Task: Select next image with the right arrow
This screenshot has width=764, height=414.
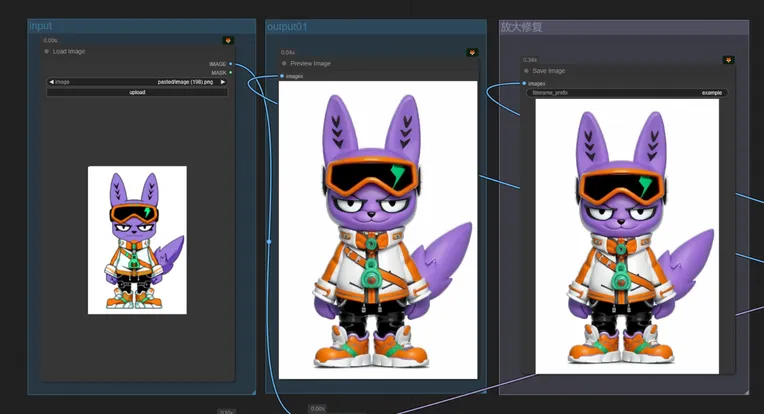Action: pyautogui.click(x=223, y=82)
